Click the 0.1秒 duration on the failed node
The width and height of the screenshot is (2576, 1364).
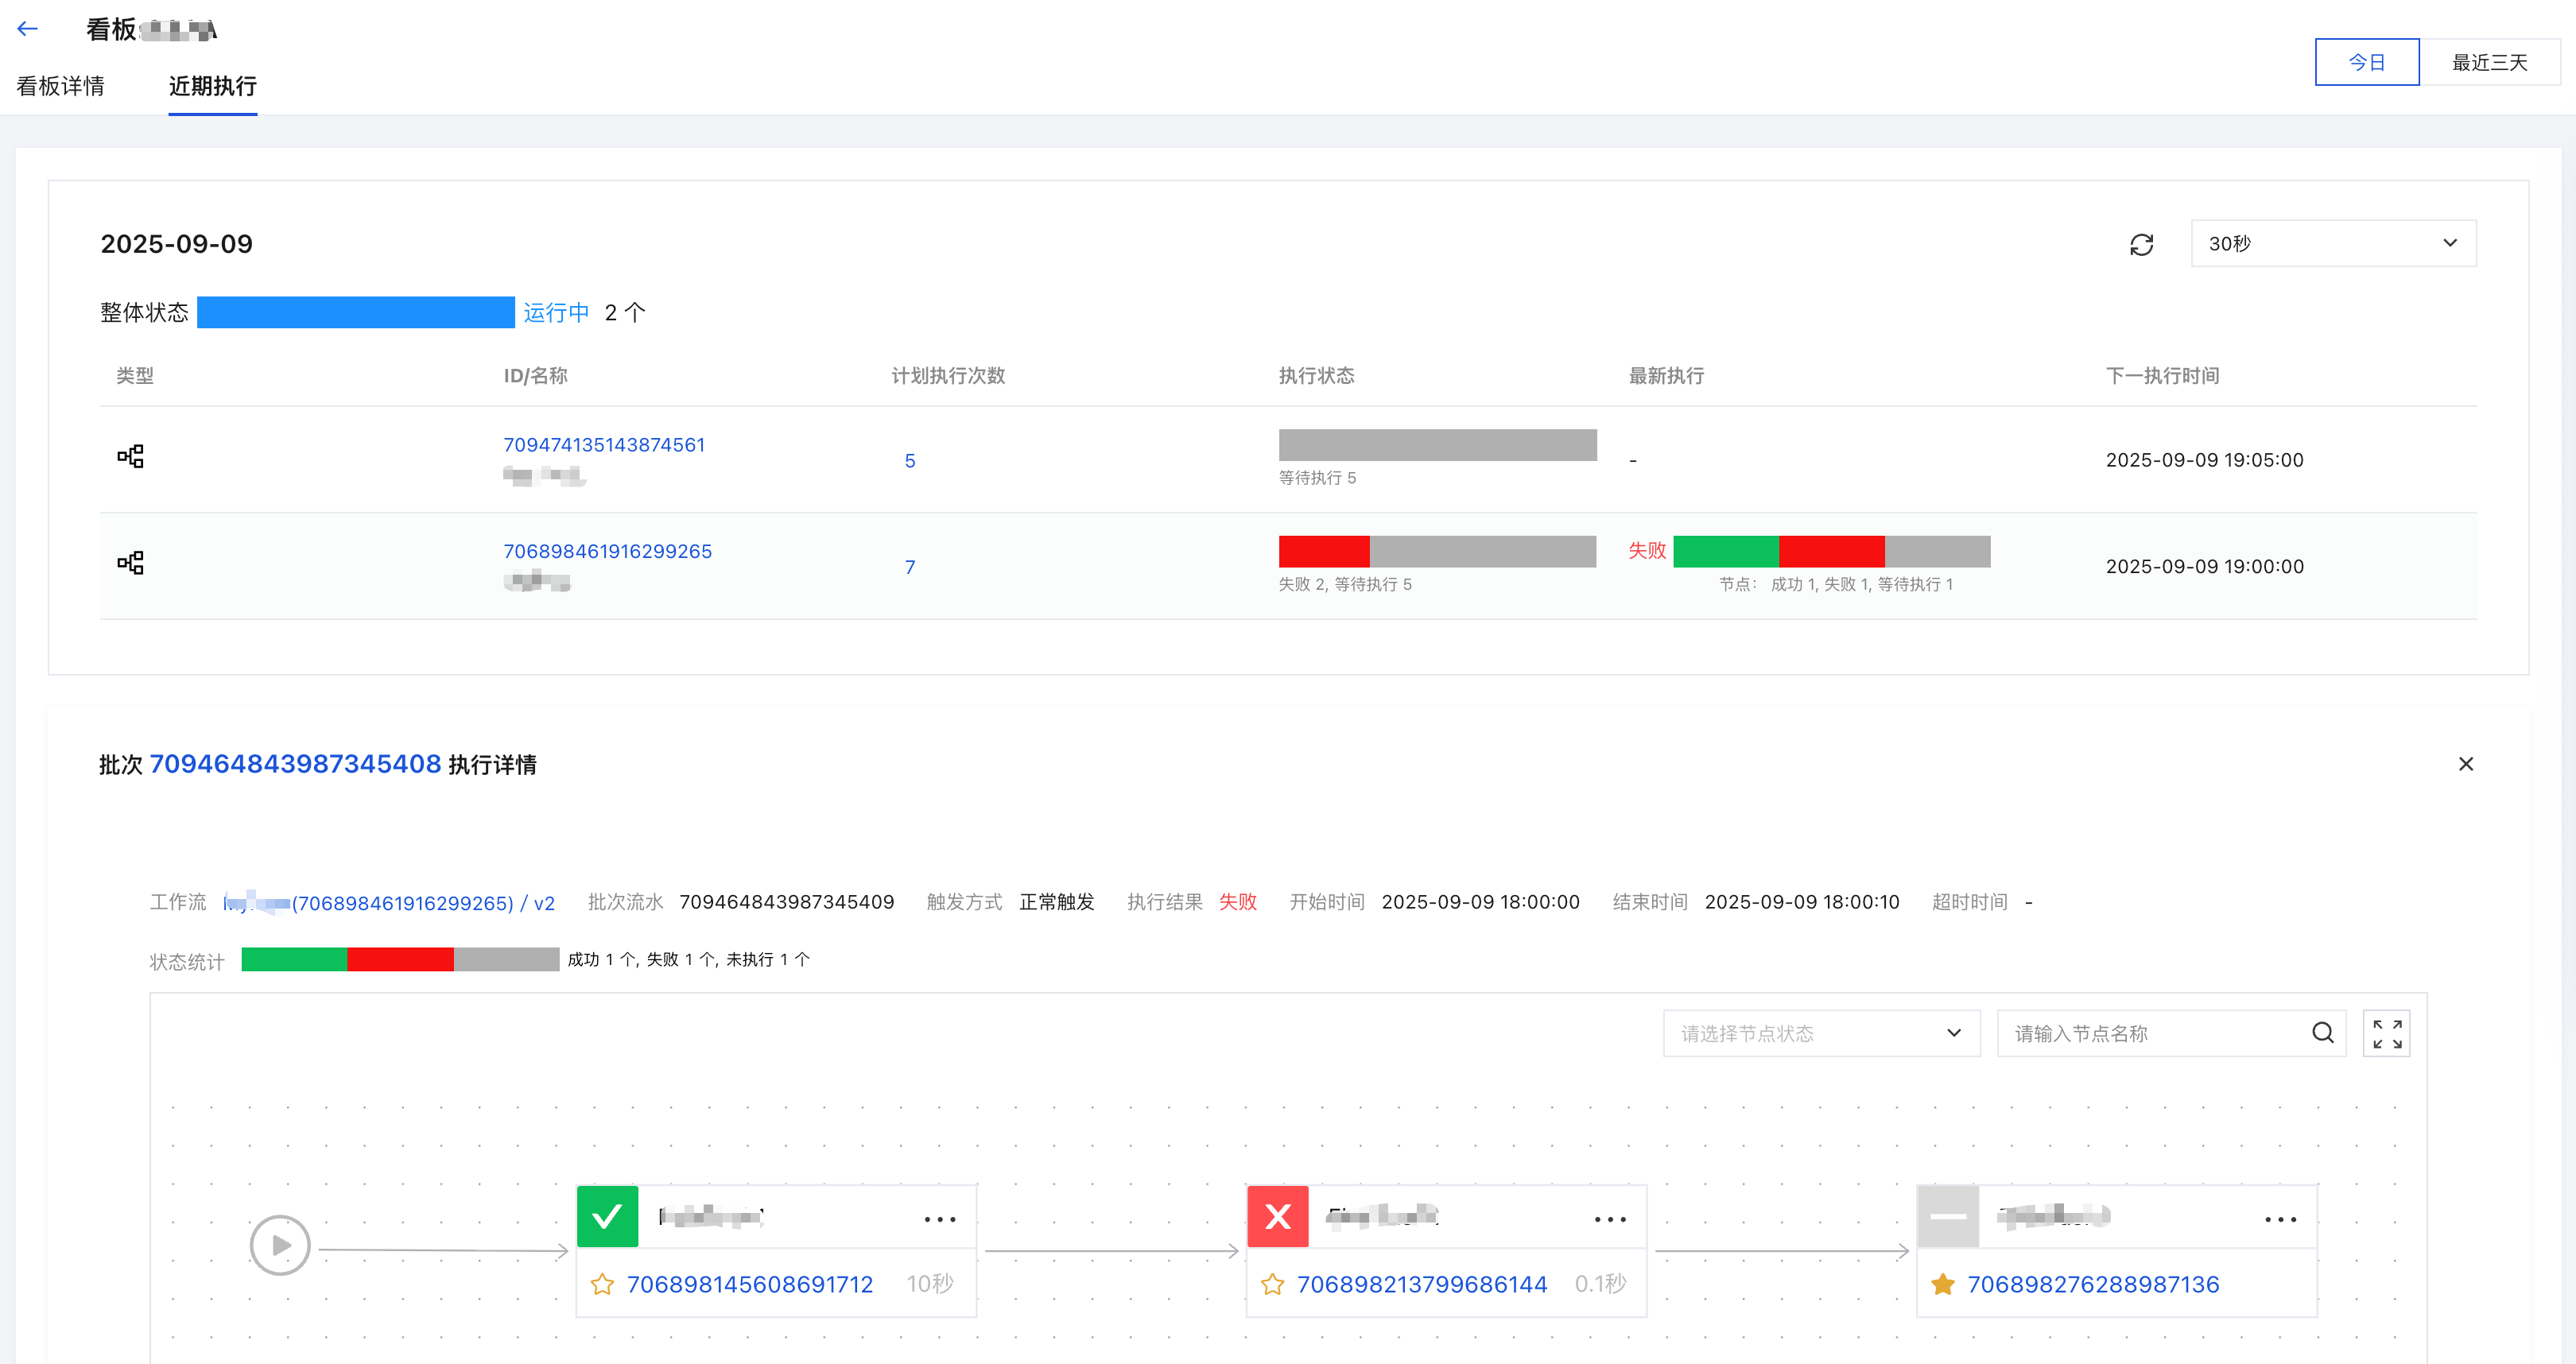tap(1600, 1283)
